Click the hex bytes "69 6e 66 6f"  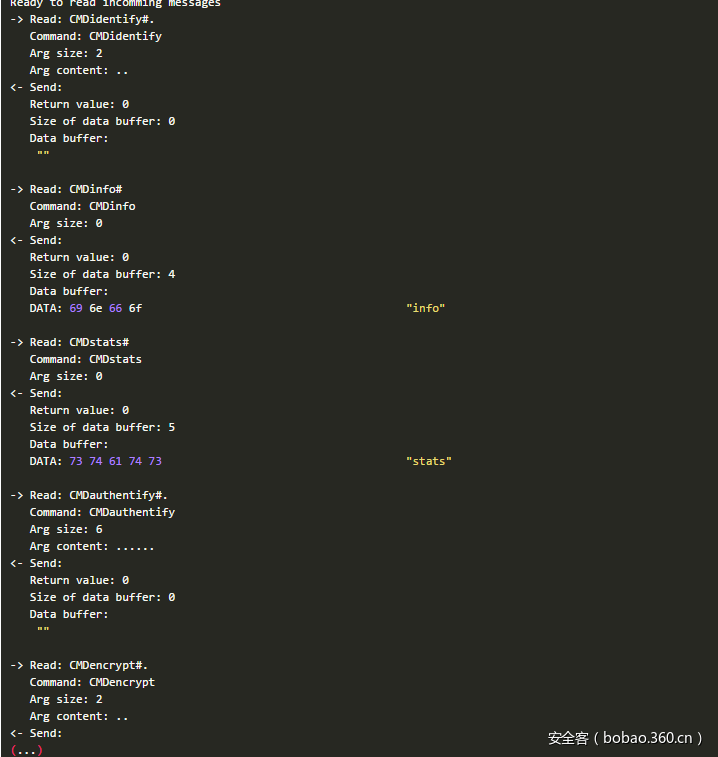point(106,308)
